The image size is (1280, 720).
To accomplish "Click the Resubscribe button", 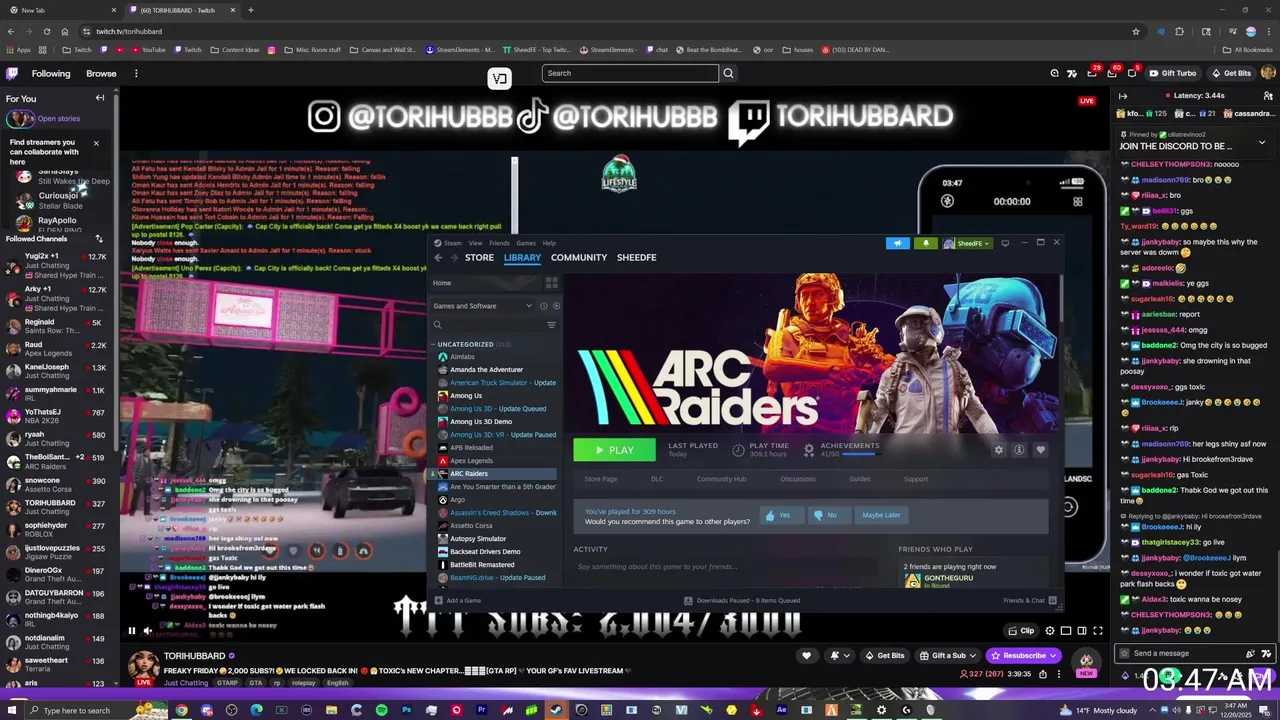I will click(x=1023, y=656).
